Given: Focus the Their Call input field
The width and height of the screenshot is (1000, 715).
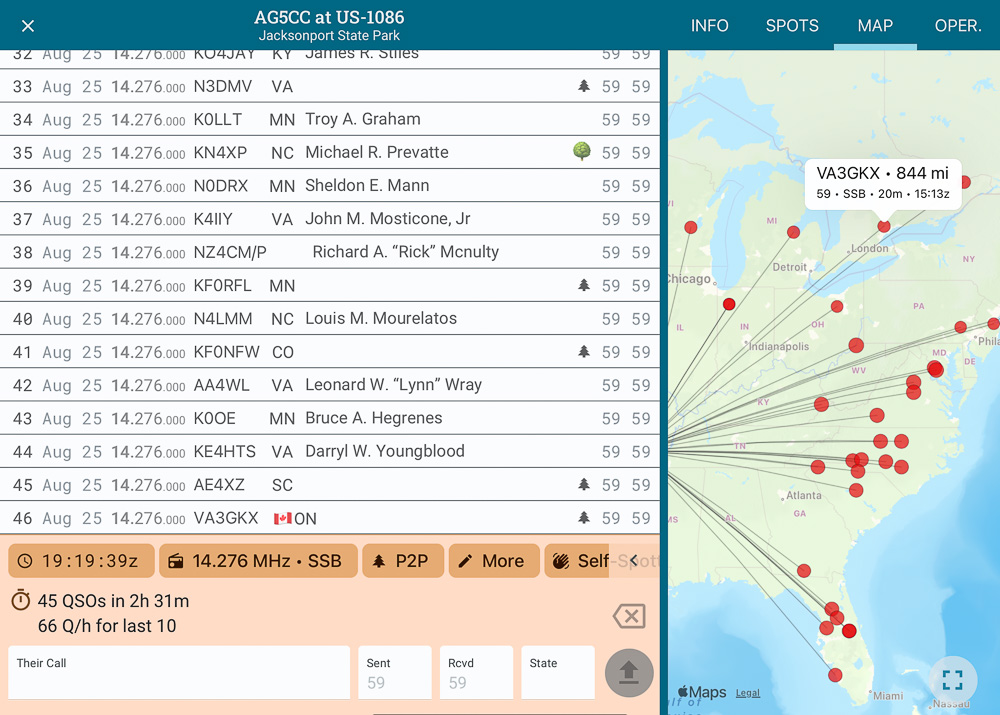Looking at the screenshot, I should pyautogui.click(x=179, y=673).
